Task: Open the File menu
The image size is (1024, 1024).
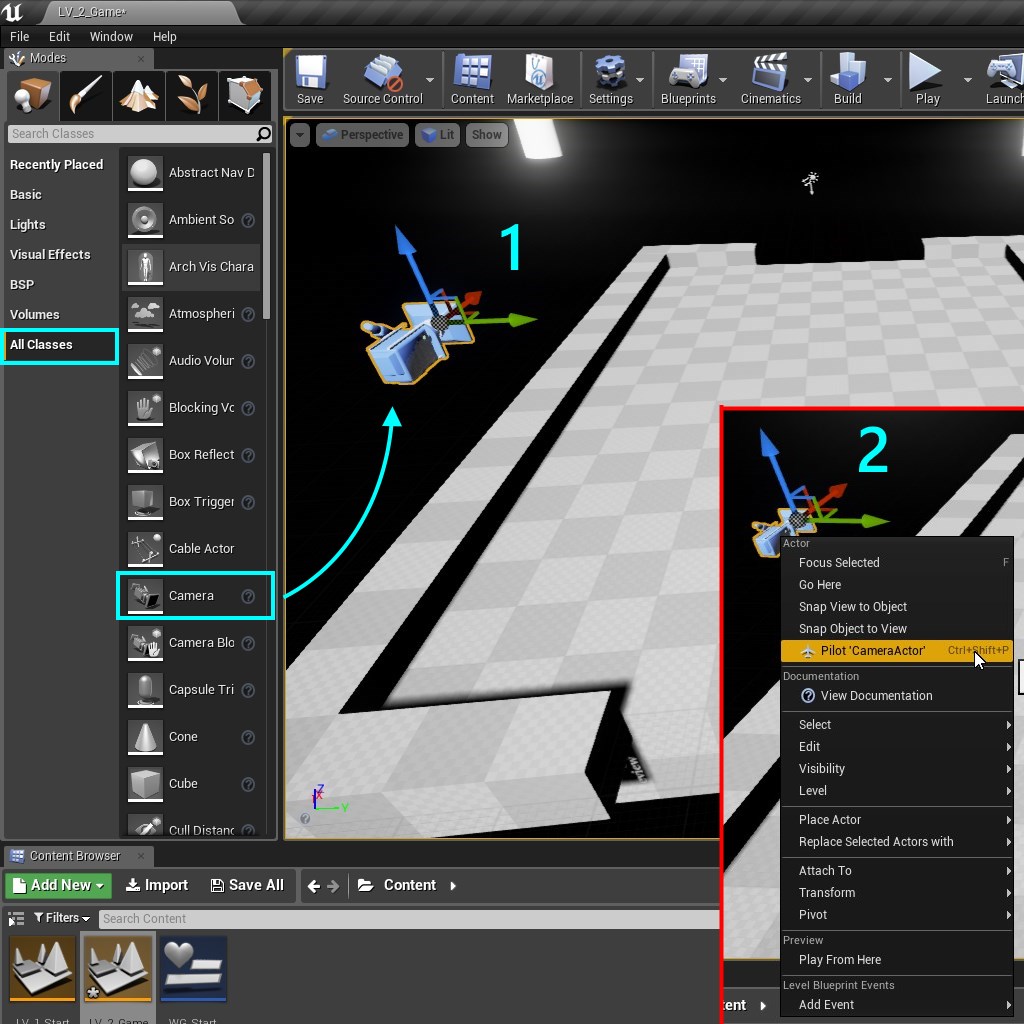Action: coord(20,37)
